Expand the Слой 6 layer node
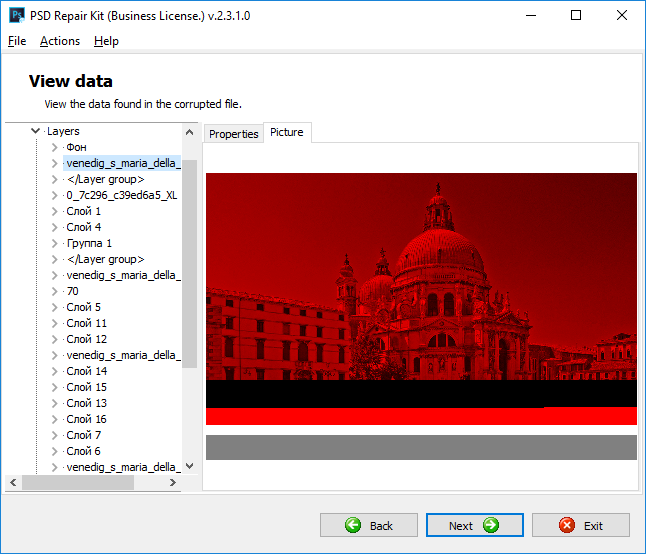Image resolution: width=646 pixels, height=554 pixels. point(54,451)
